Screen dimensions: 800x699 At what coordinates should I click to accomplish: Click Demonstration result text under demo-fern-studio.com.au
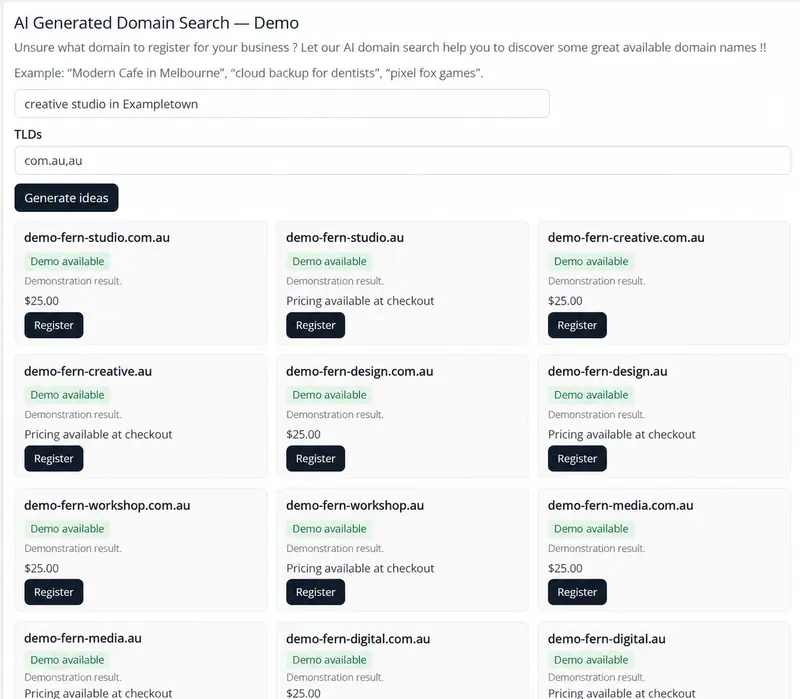click(x=73, y=281)
